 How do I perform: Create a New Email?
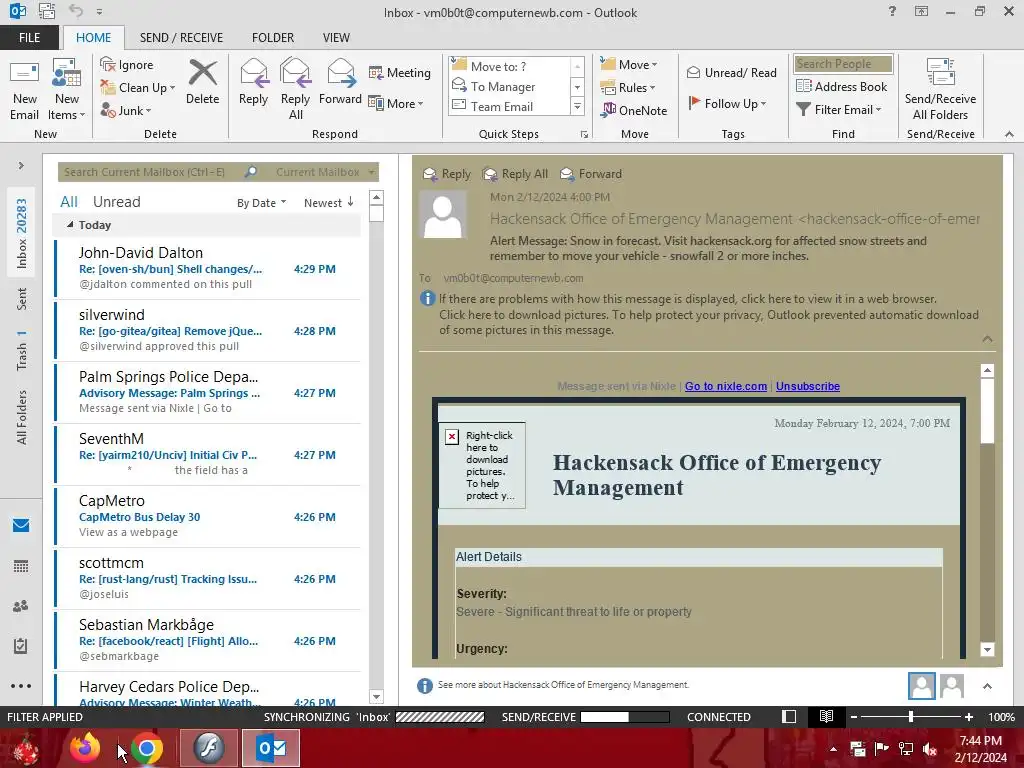click(24, 89)
